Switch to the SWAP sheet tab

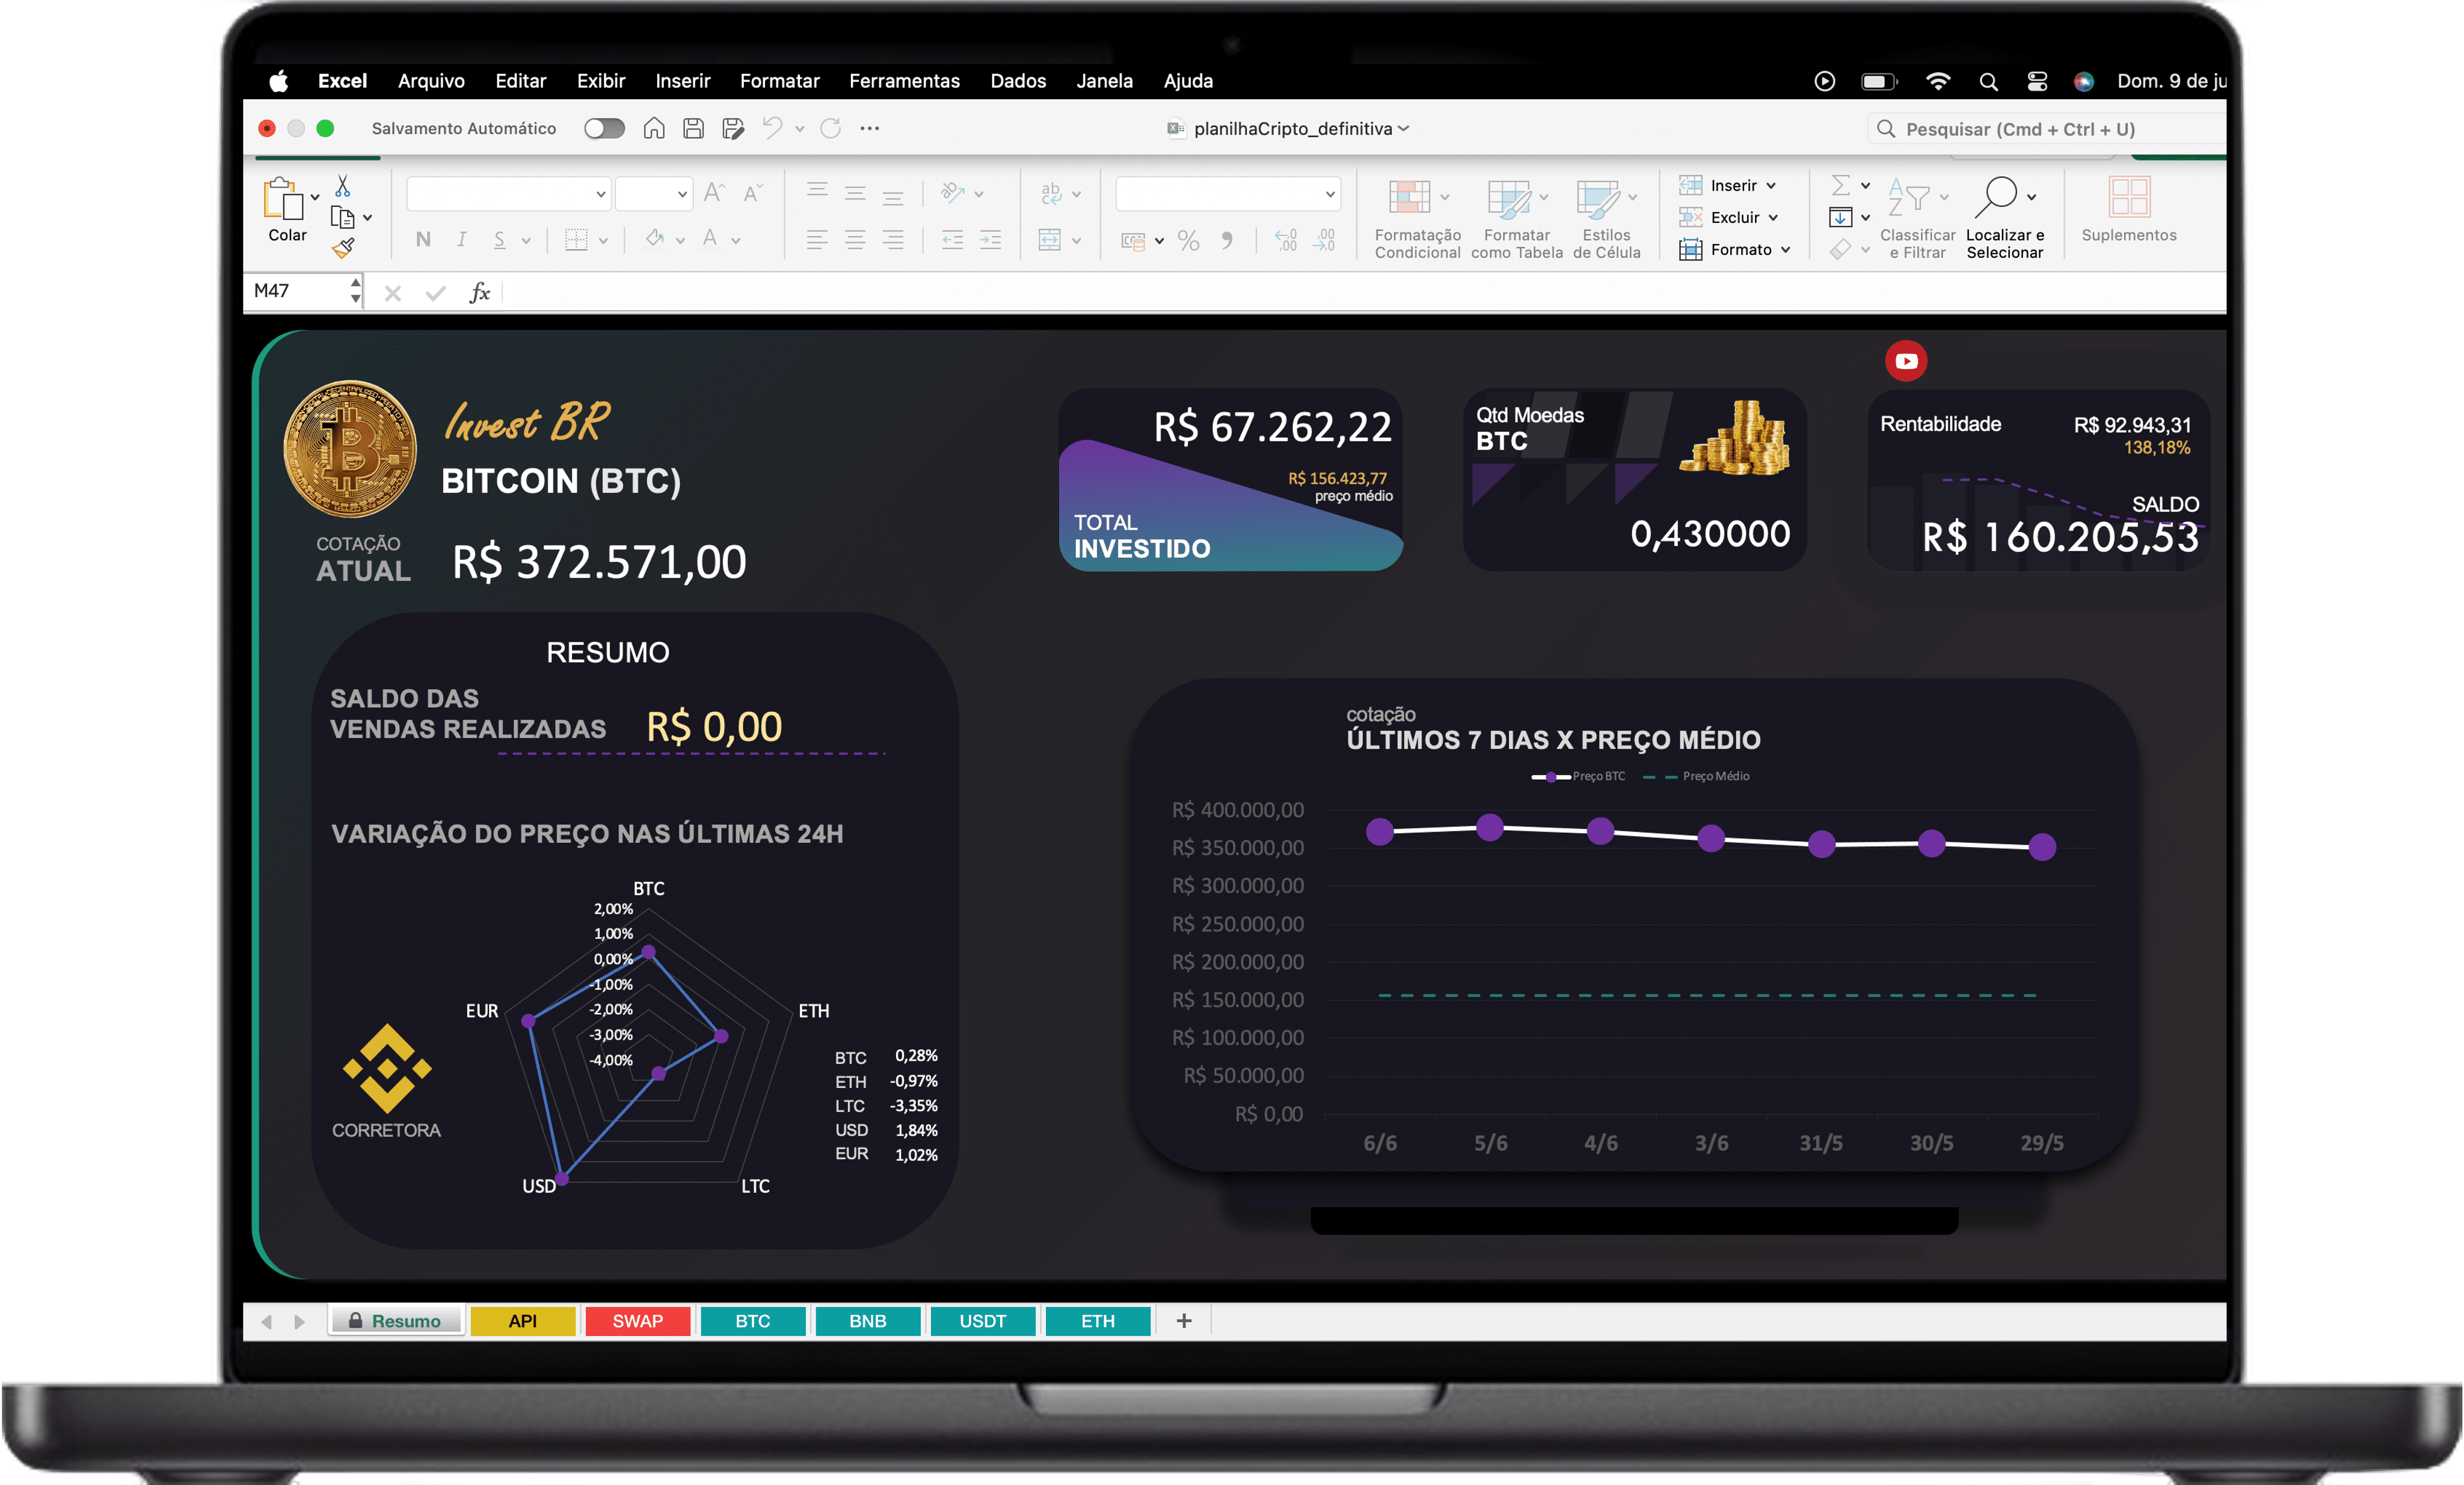(x=637, y=1321)
